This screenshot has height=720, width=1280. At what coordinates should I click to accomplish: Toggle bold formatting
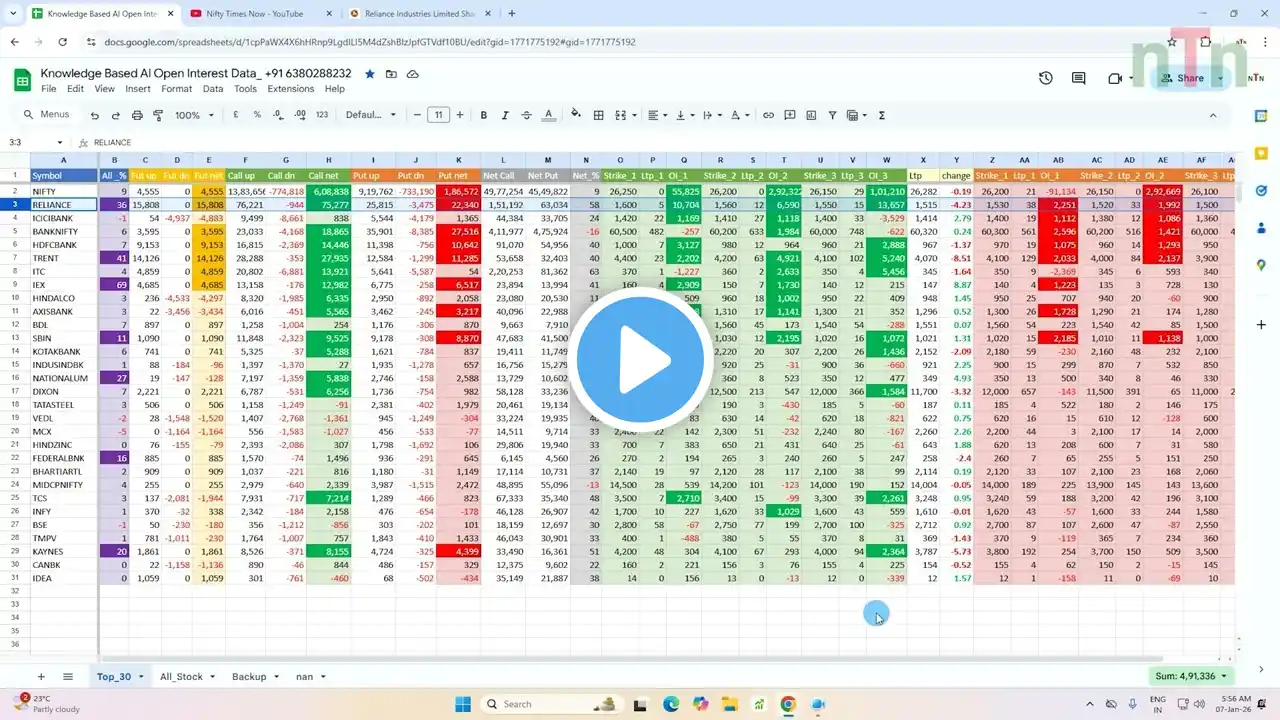[484, 115]
